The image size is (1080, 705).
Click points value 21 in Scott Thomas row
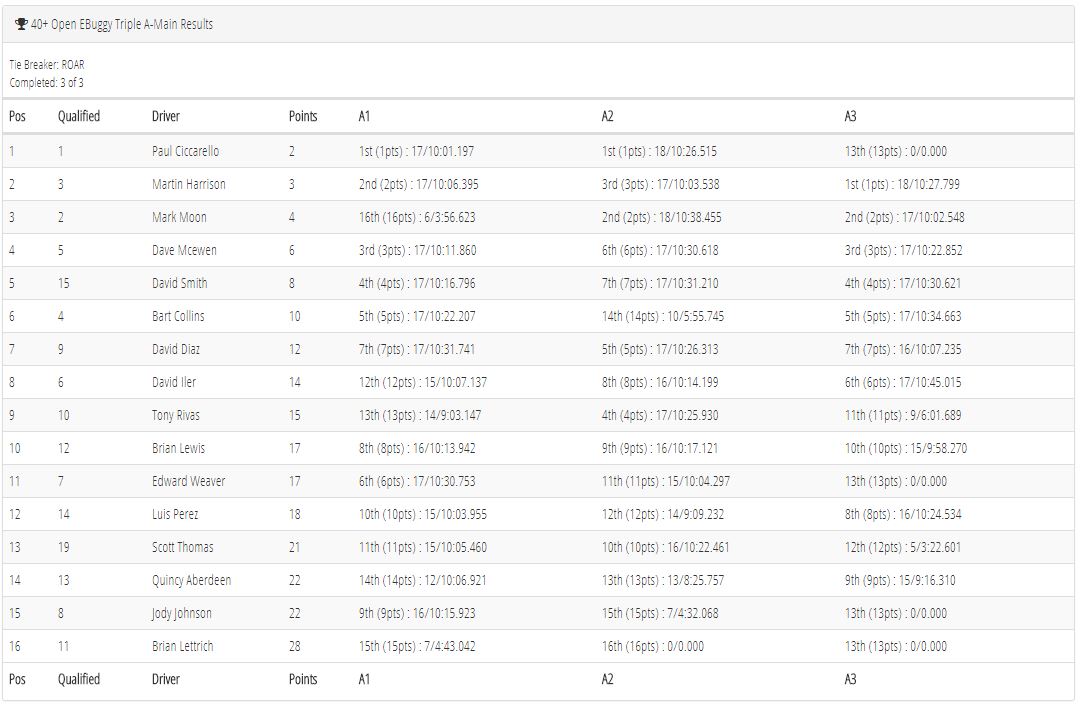[x=295, y=548]
